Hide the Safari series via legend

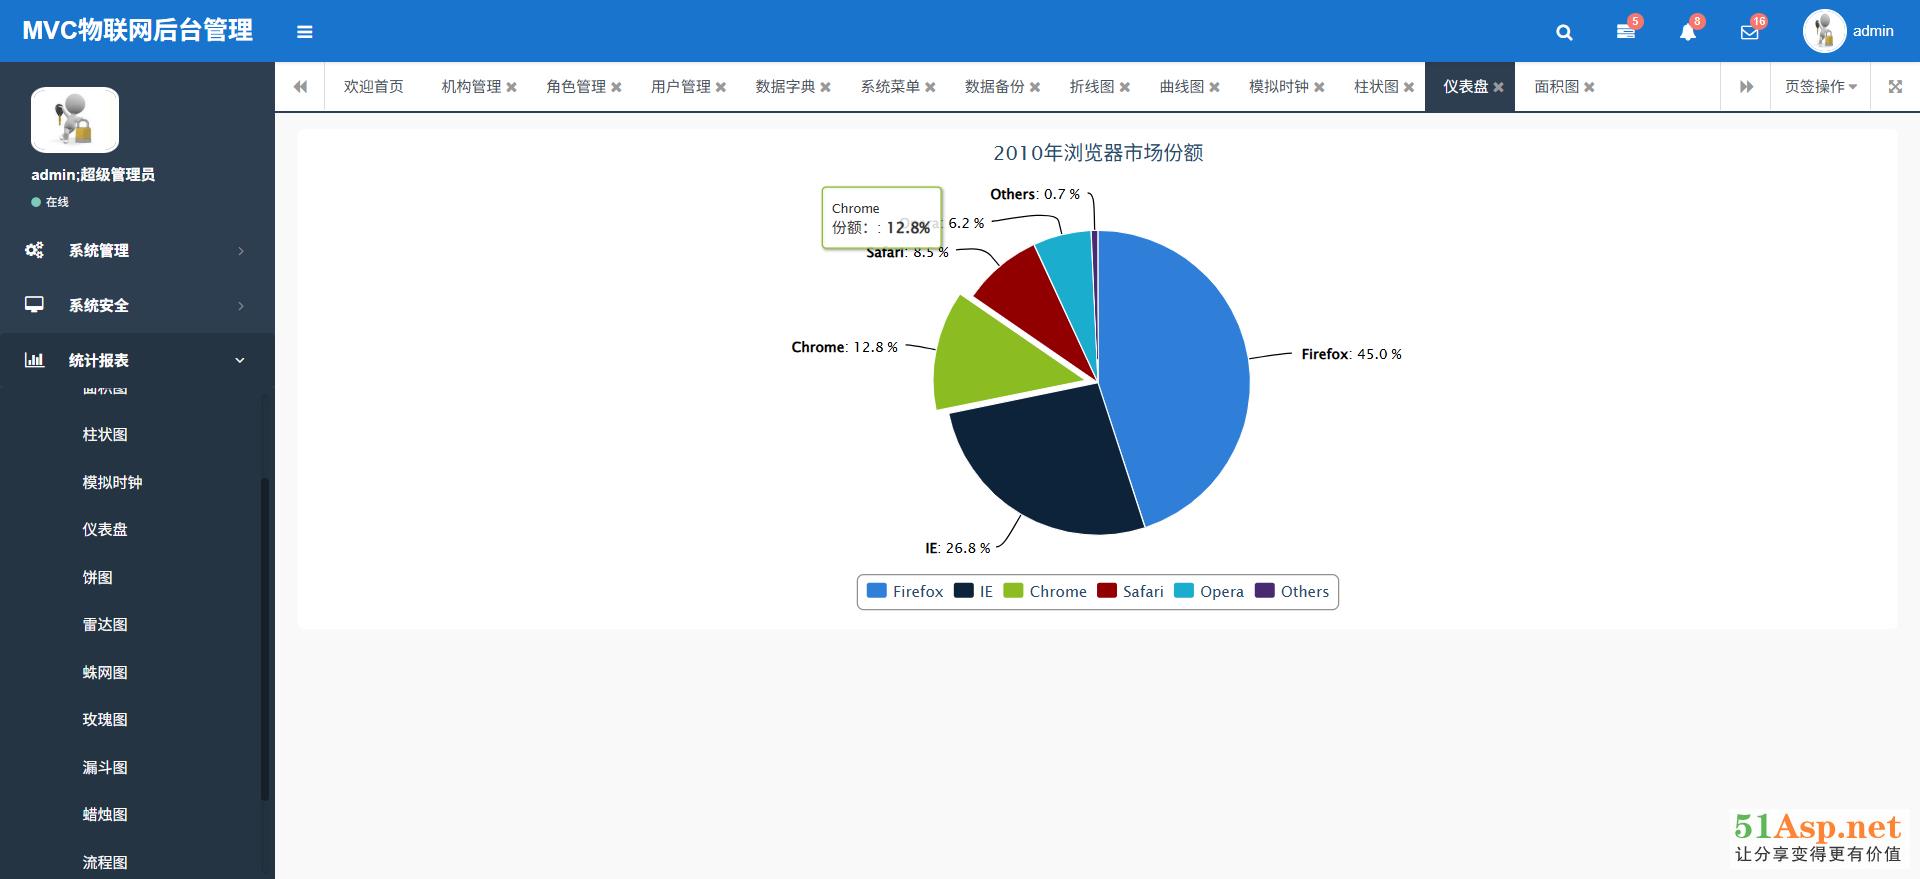[x=1130, y=591]
